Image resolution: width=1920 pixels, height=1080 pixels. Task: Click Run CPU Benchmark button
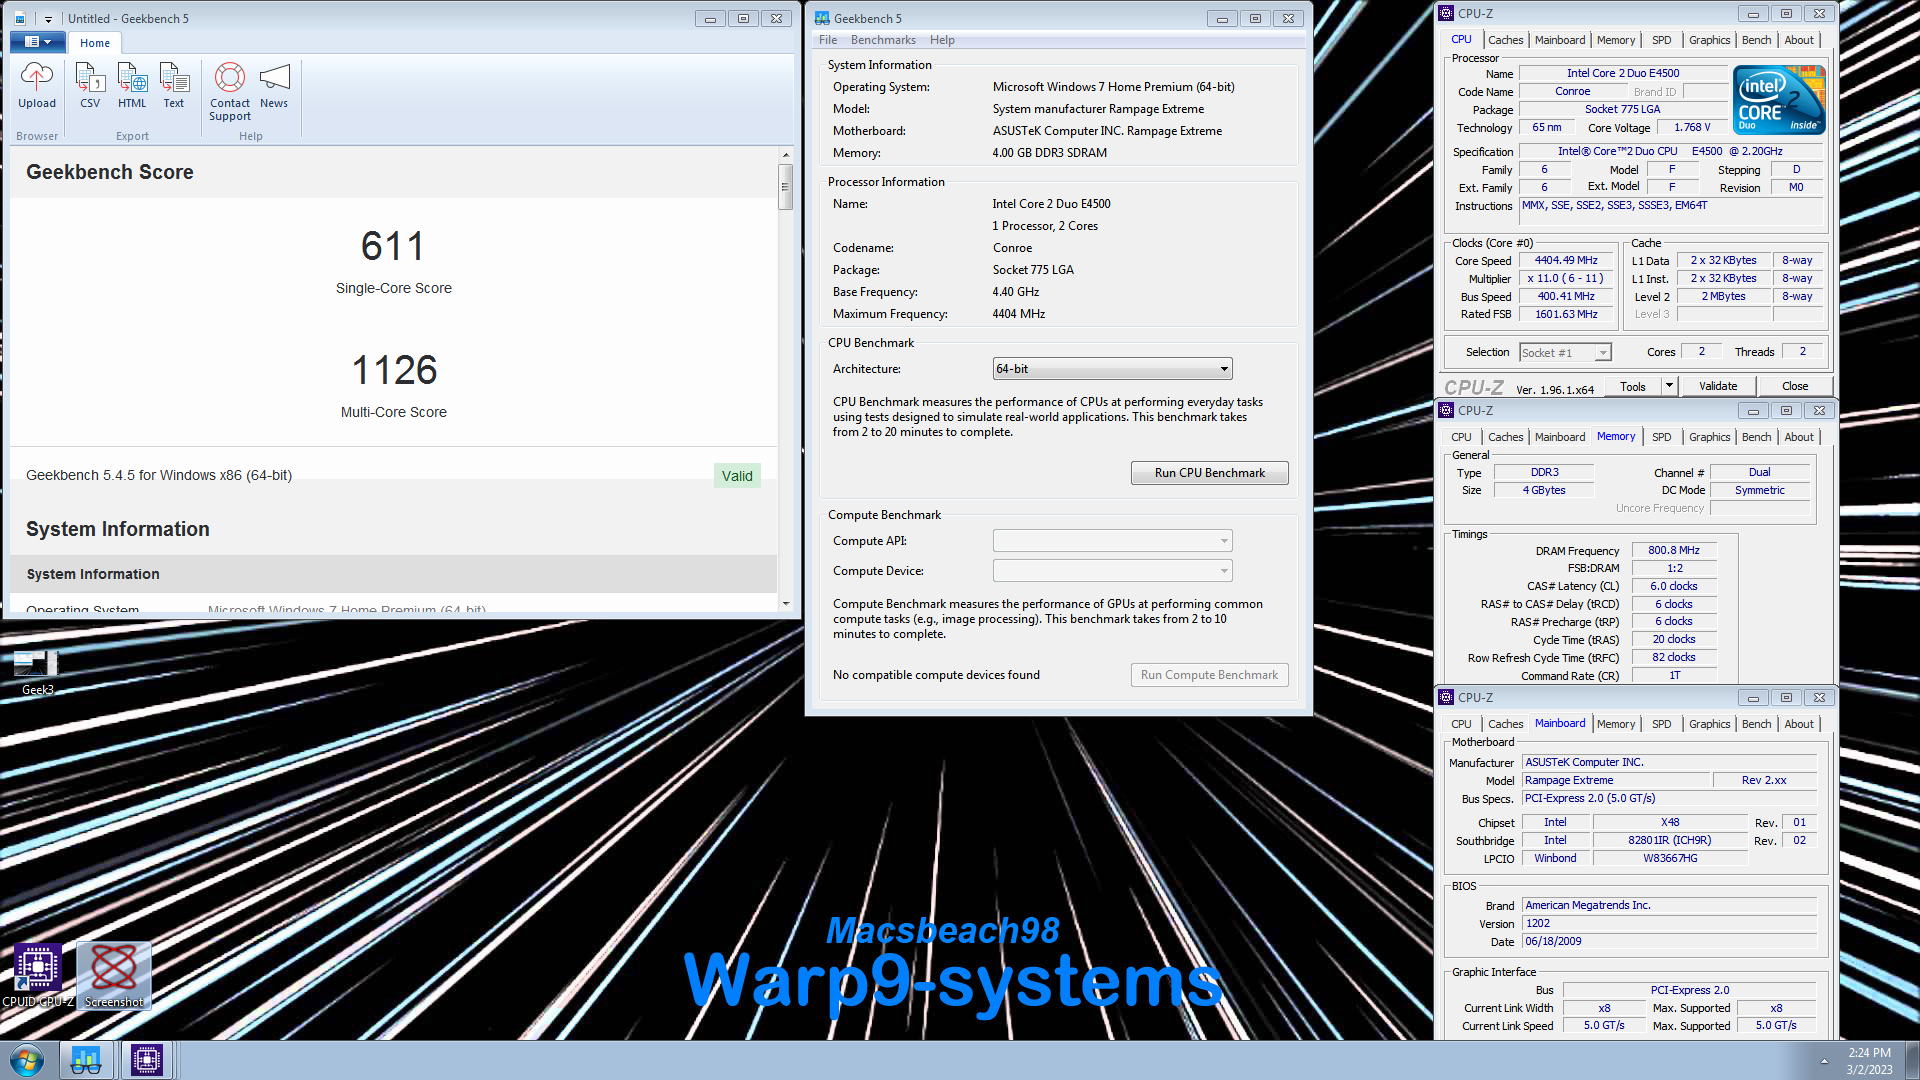pyautogui.click(x=1209, y=473)
